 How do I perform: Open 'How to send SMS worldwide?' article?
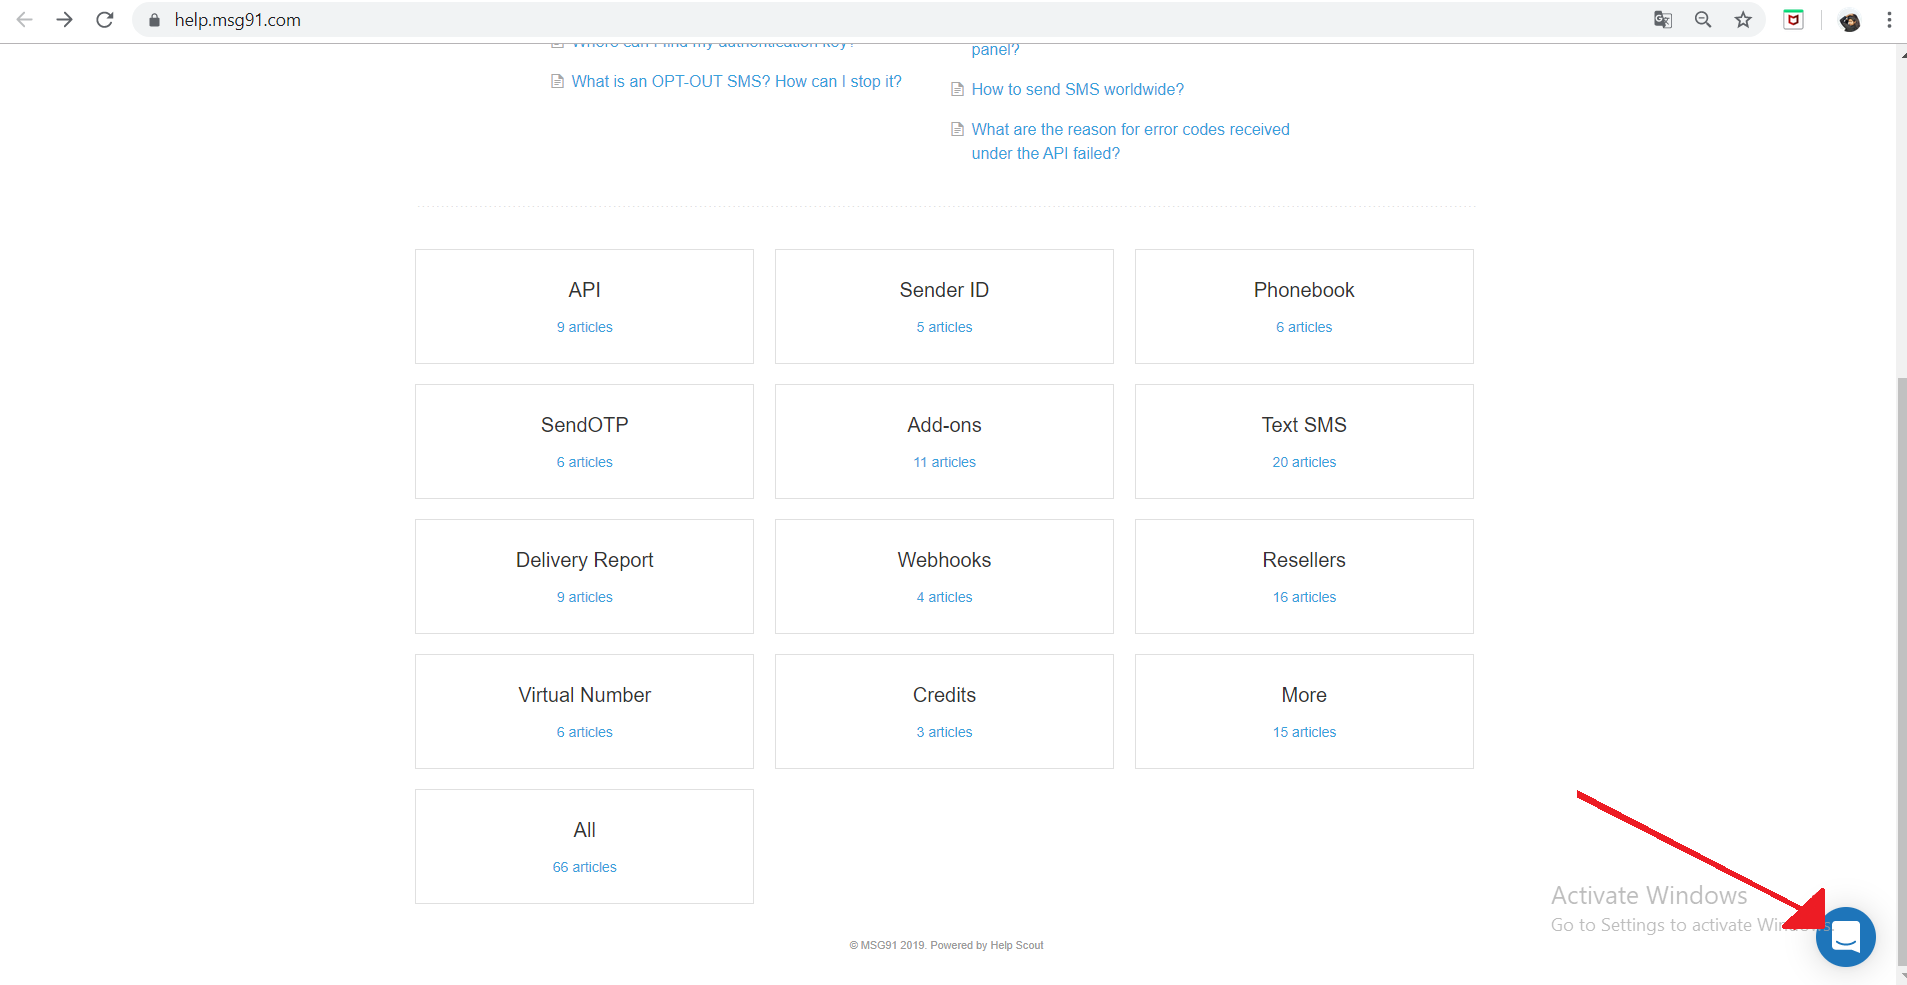[1078, 89]
